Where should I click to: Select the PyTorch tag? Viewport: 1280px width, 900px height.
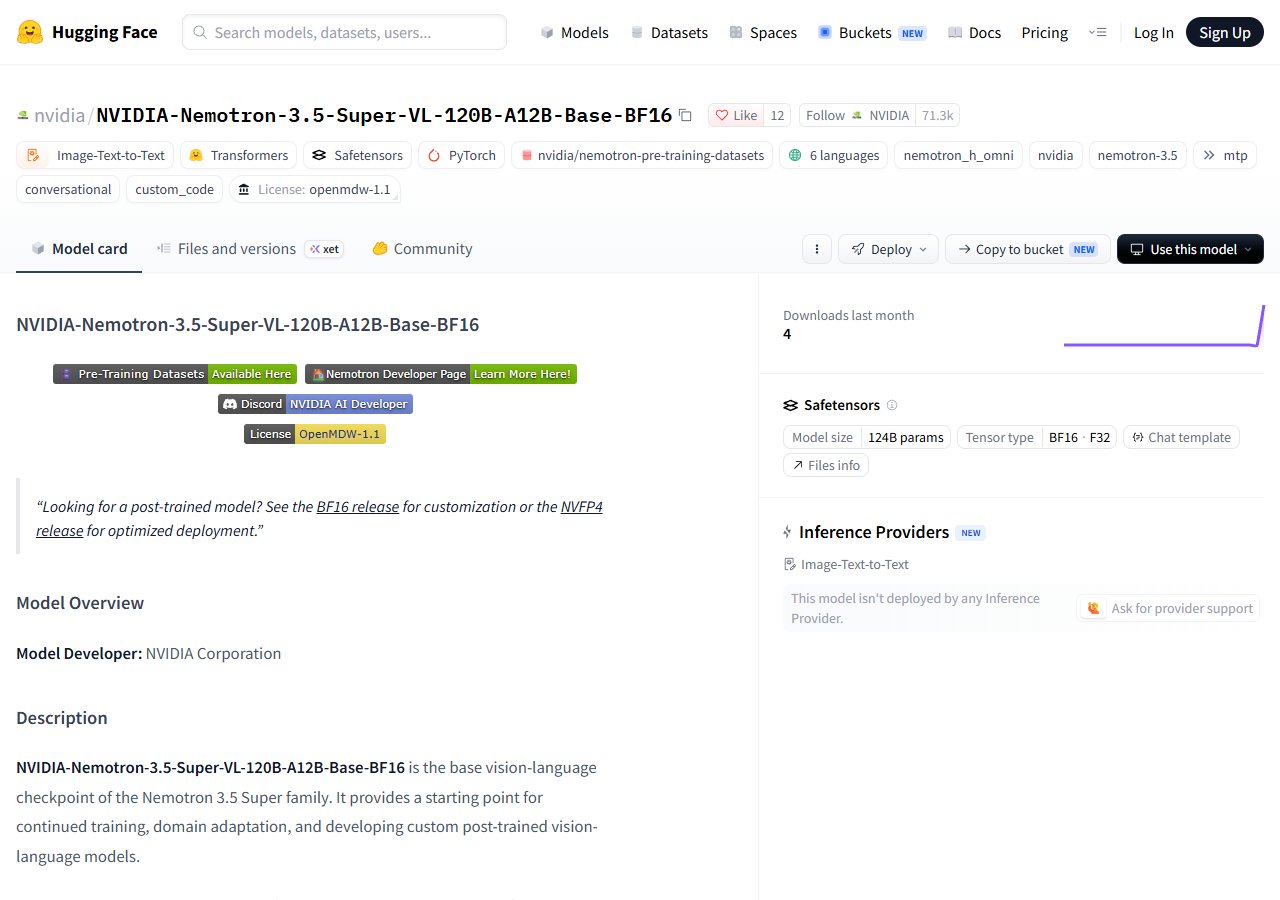462,155
